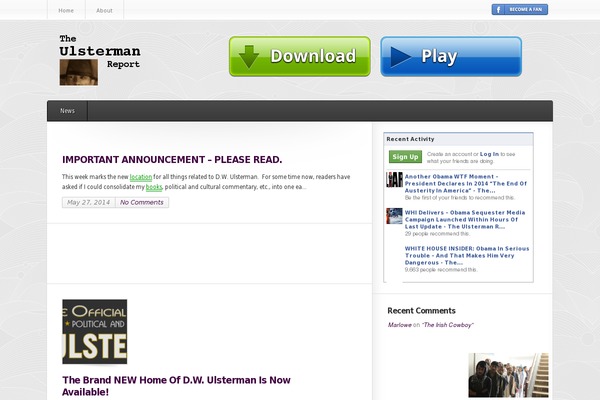Click '29 people recommend this' text
This screenshot has width=600, height=400.
437,233
